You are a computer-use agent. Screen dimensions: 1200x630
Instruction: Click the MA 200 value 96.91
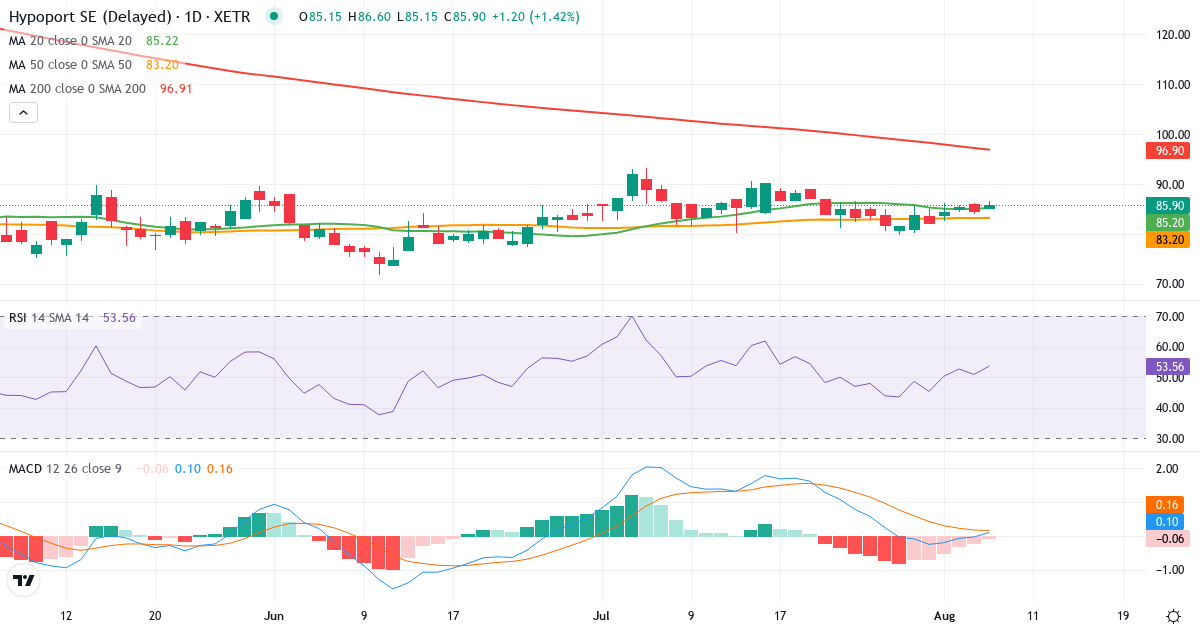pyautogui.click(x=175, y=89)
